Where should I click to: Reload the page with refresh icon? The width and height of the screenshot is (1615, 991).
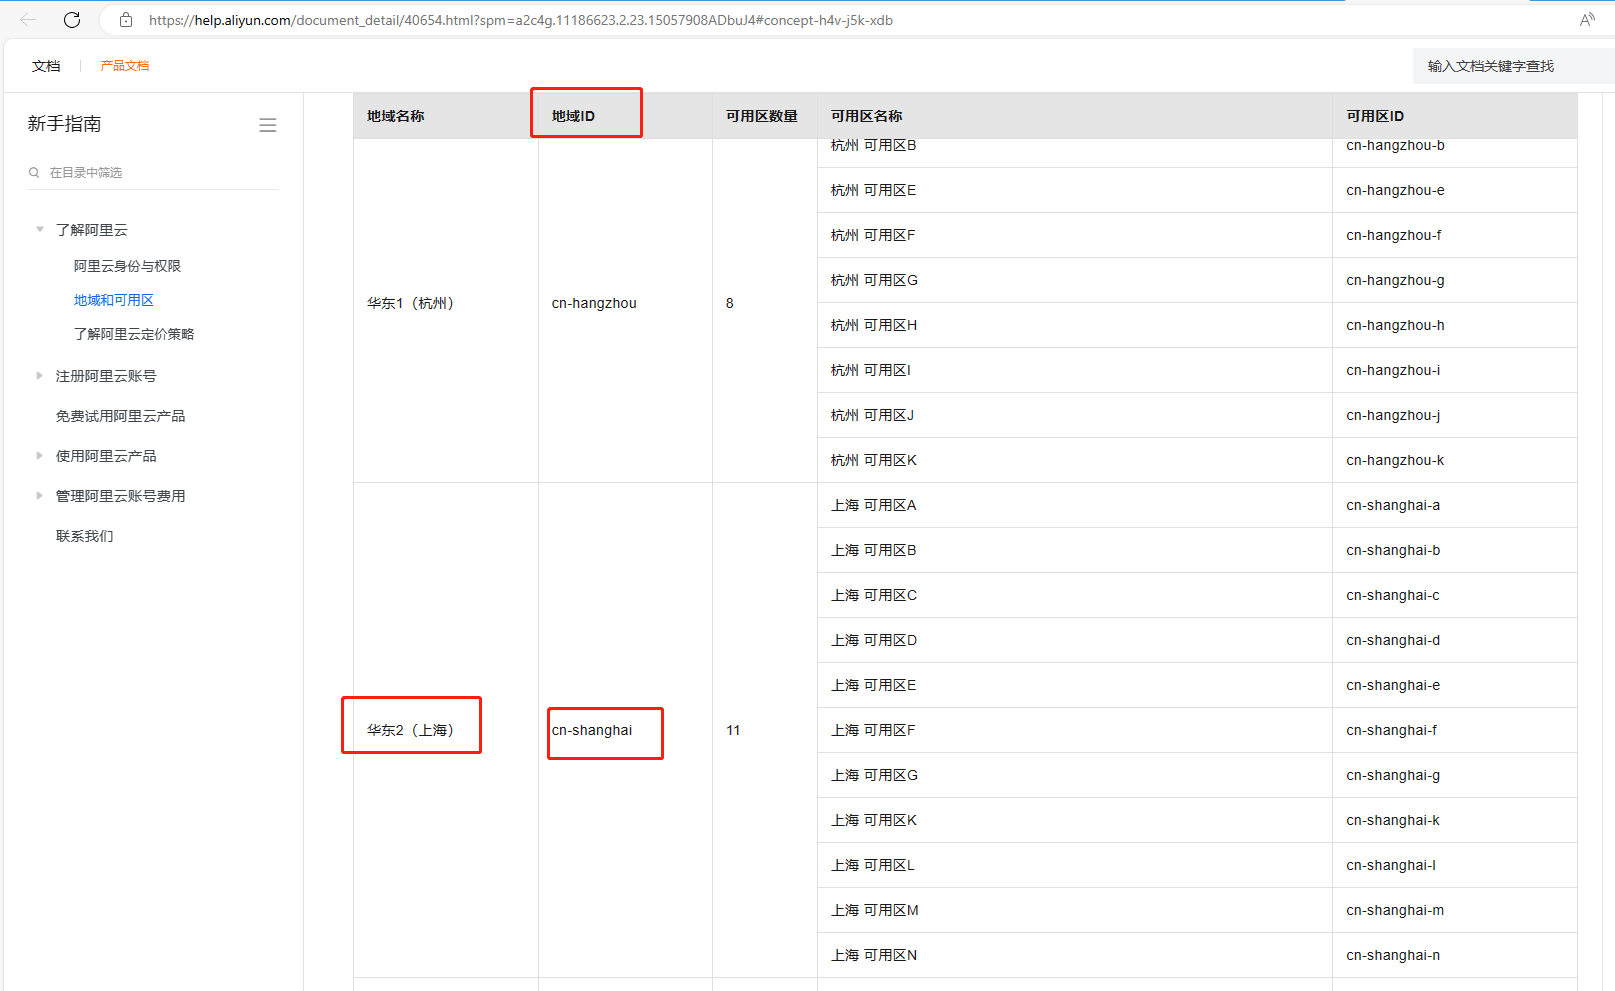(x=72, y=20)
